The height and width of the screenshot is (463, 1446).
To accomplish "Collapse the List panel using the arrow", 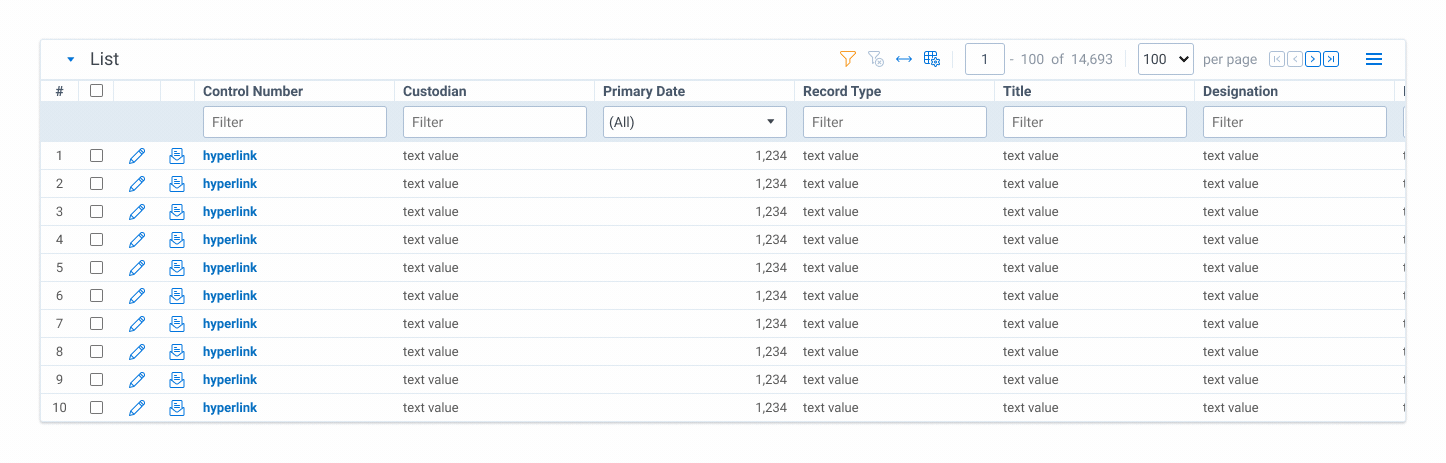I will (70, 60).
